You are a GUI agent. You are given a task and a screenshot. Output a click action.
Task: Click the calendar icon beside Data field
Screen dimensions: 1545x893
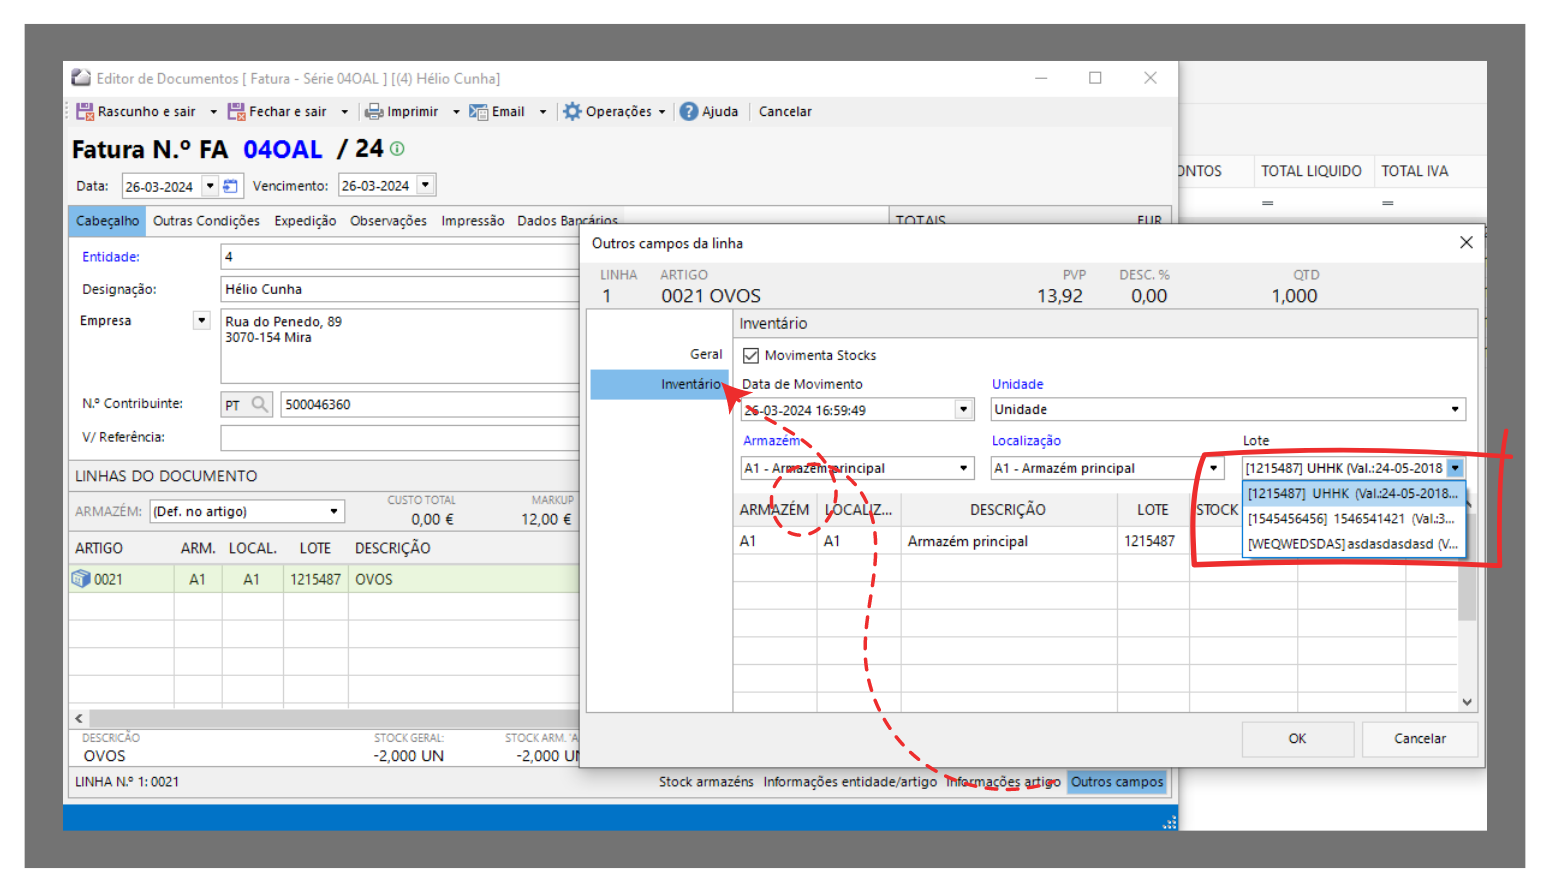(231, 186)
